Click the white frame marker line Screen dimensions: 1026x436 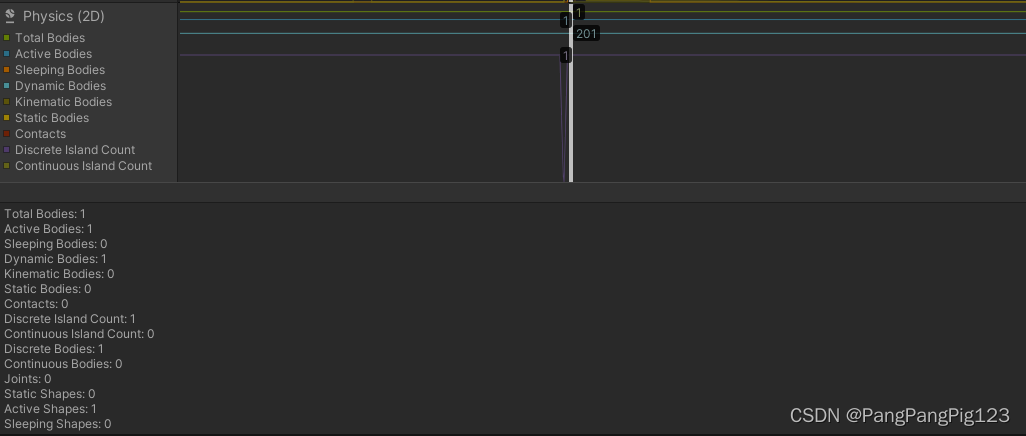pyautogui.click(x=571, y=92)
